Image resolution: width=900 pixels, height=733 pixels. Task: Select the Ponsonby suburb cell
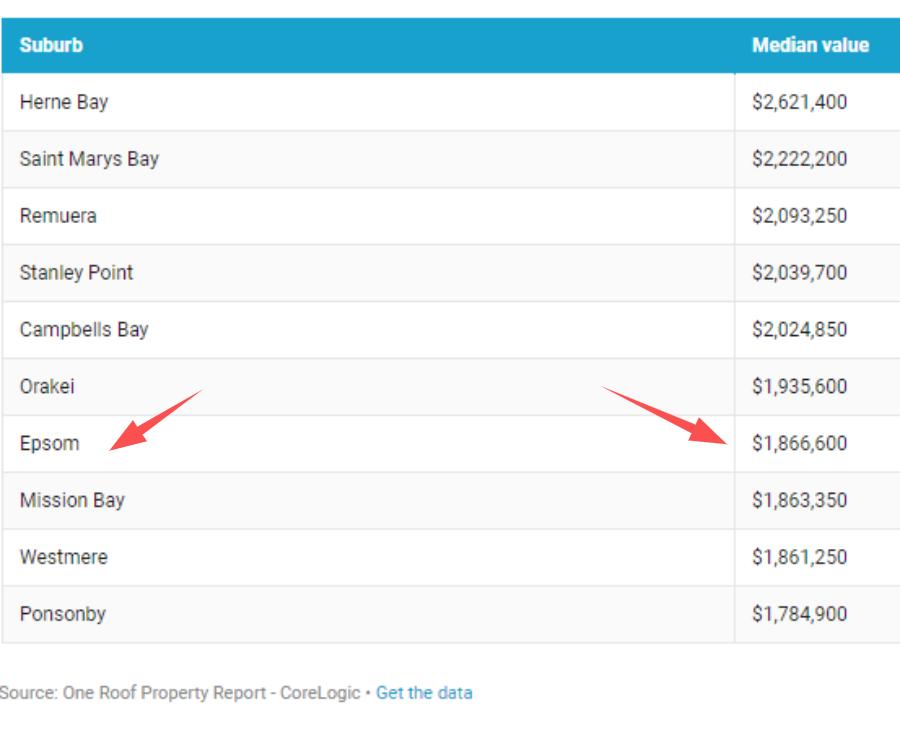(x=62, y=614)
